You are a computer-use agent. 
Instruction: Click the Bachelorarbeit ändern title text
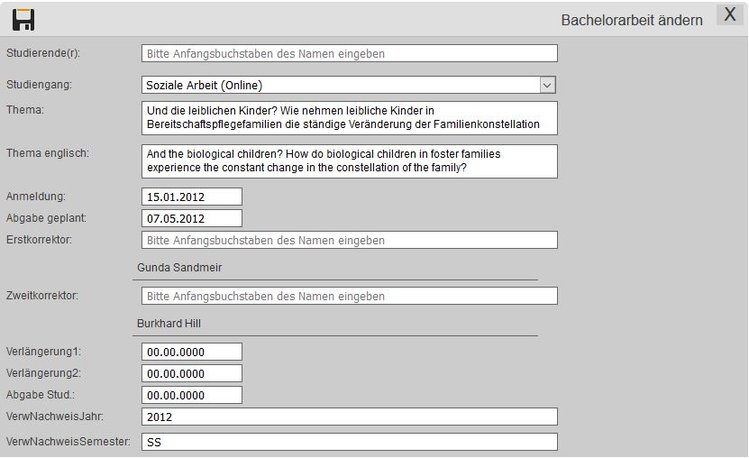tap(632, 20)
